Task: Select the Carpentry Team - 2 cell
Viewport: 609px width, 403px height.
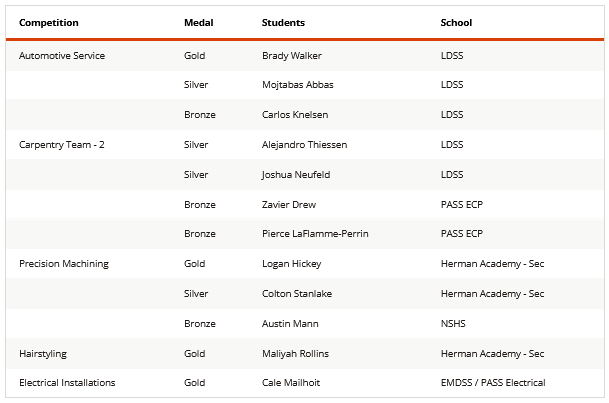Action: pyautogui.click(x=62, y=145)
